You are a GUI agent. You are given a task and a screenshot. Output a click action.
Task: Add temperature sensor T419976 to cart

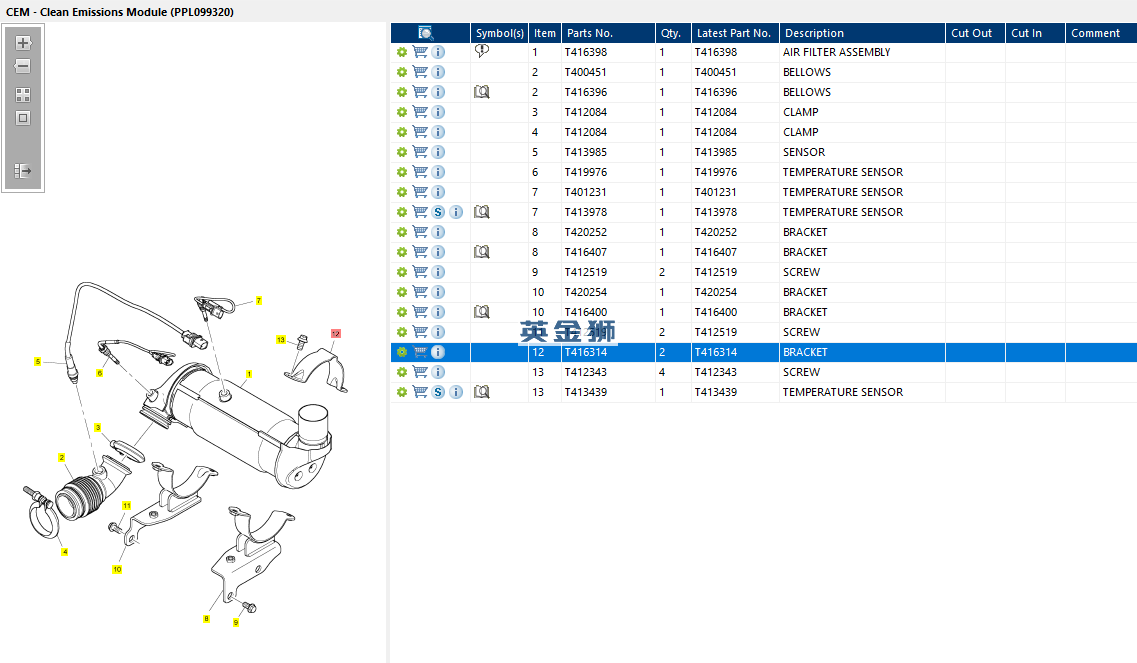point(420,172)
